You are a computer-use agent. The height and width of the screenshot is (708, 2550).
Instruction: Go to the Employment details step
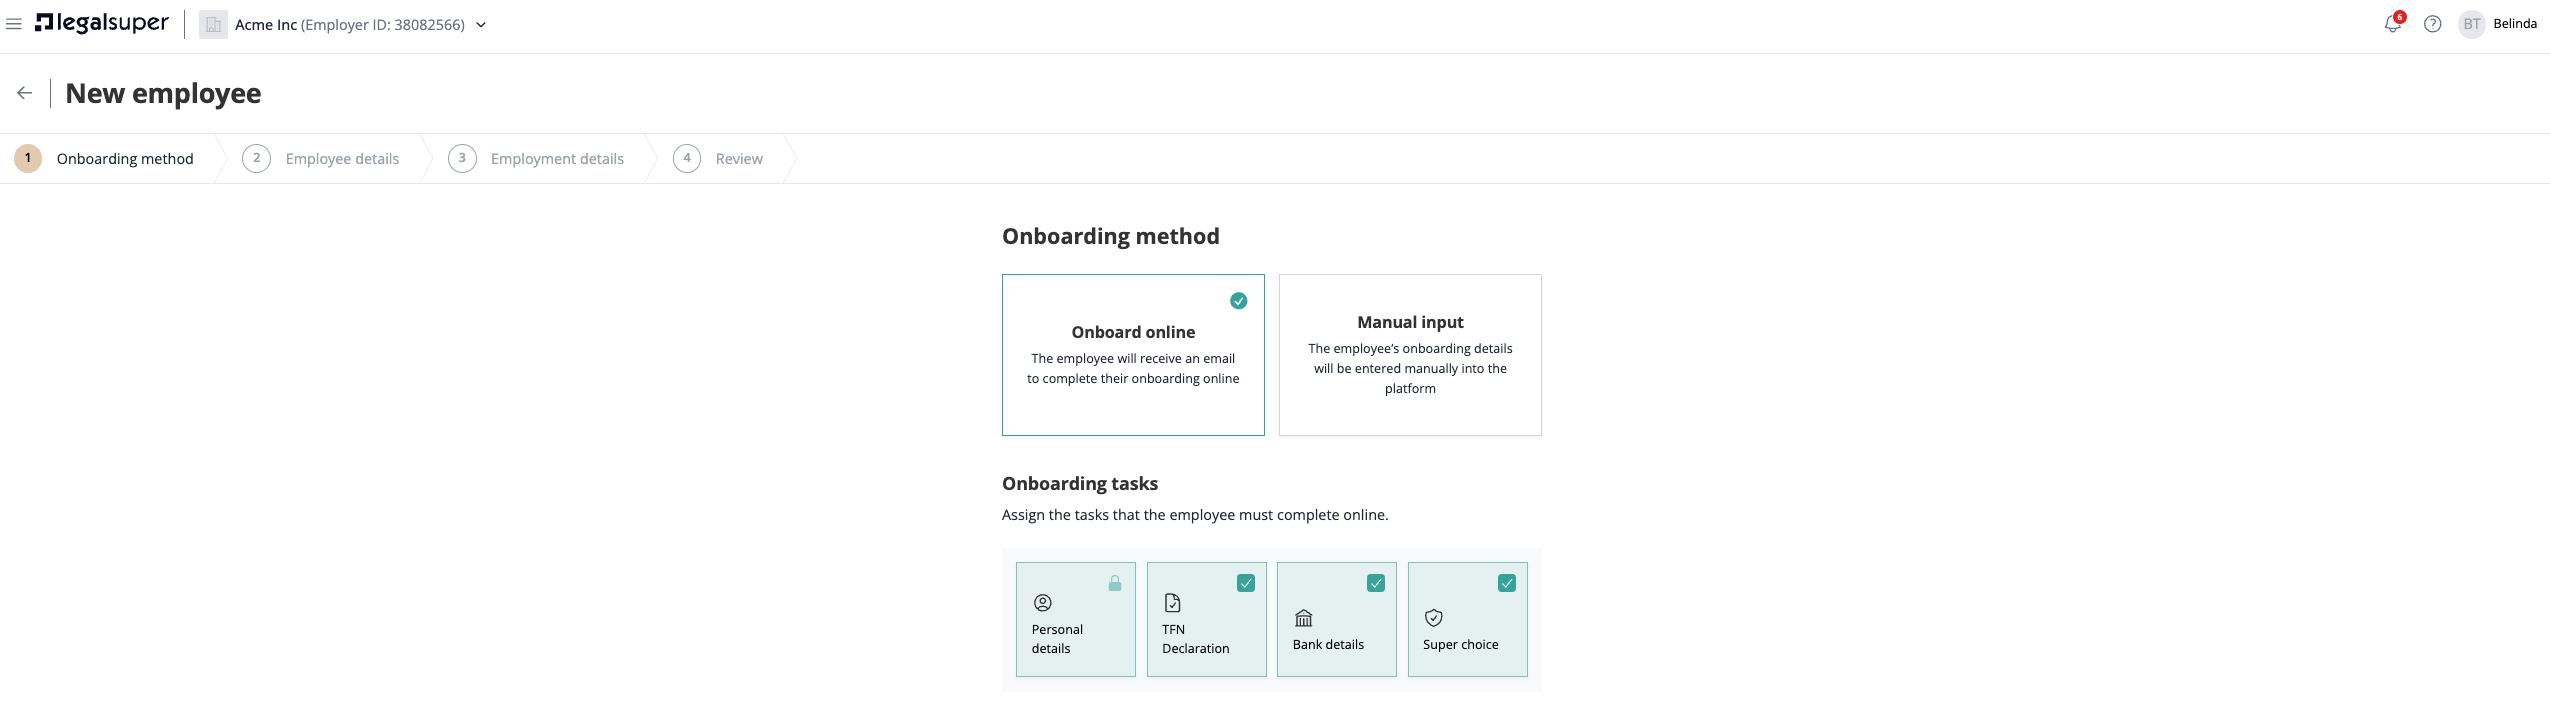[536, 159]
